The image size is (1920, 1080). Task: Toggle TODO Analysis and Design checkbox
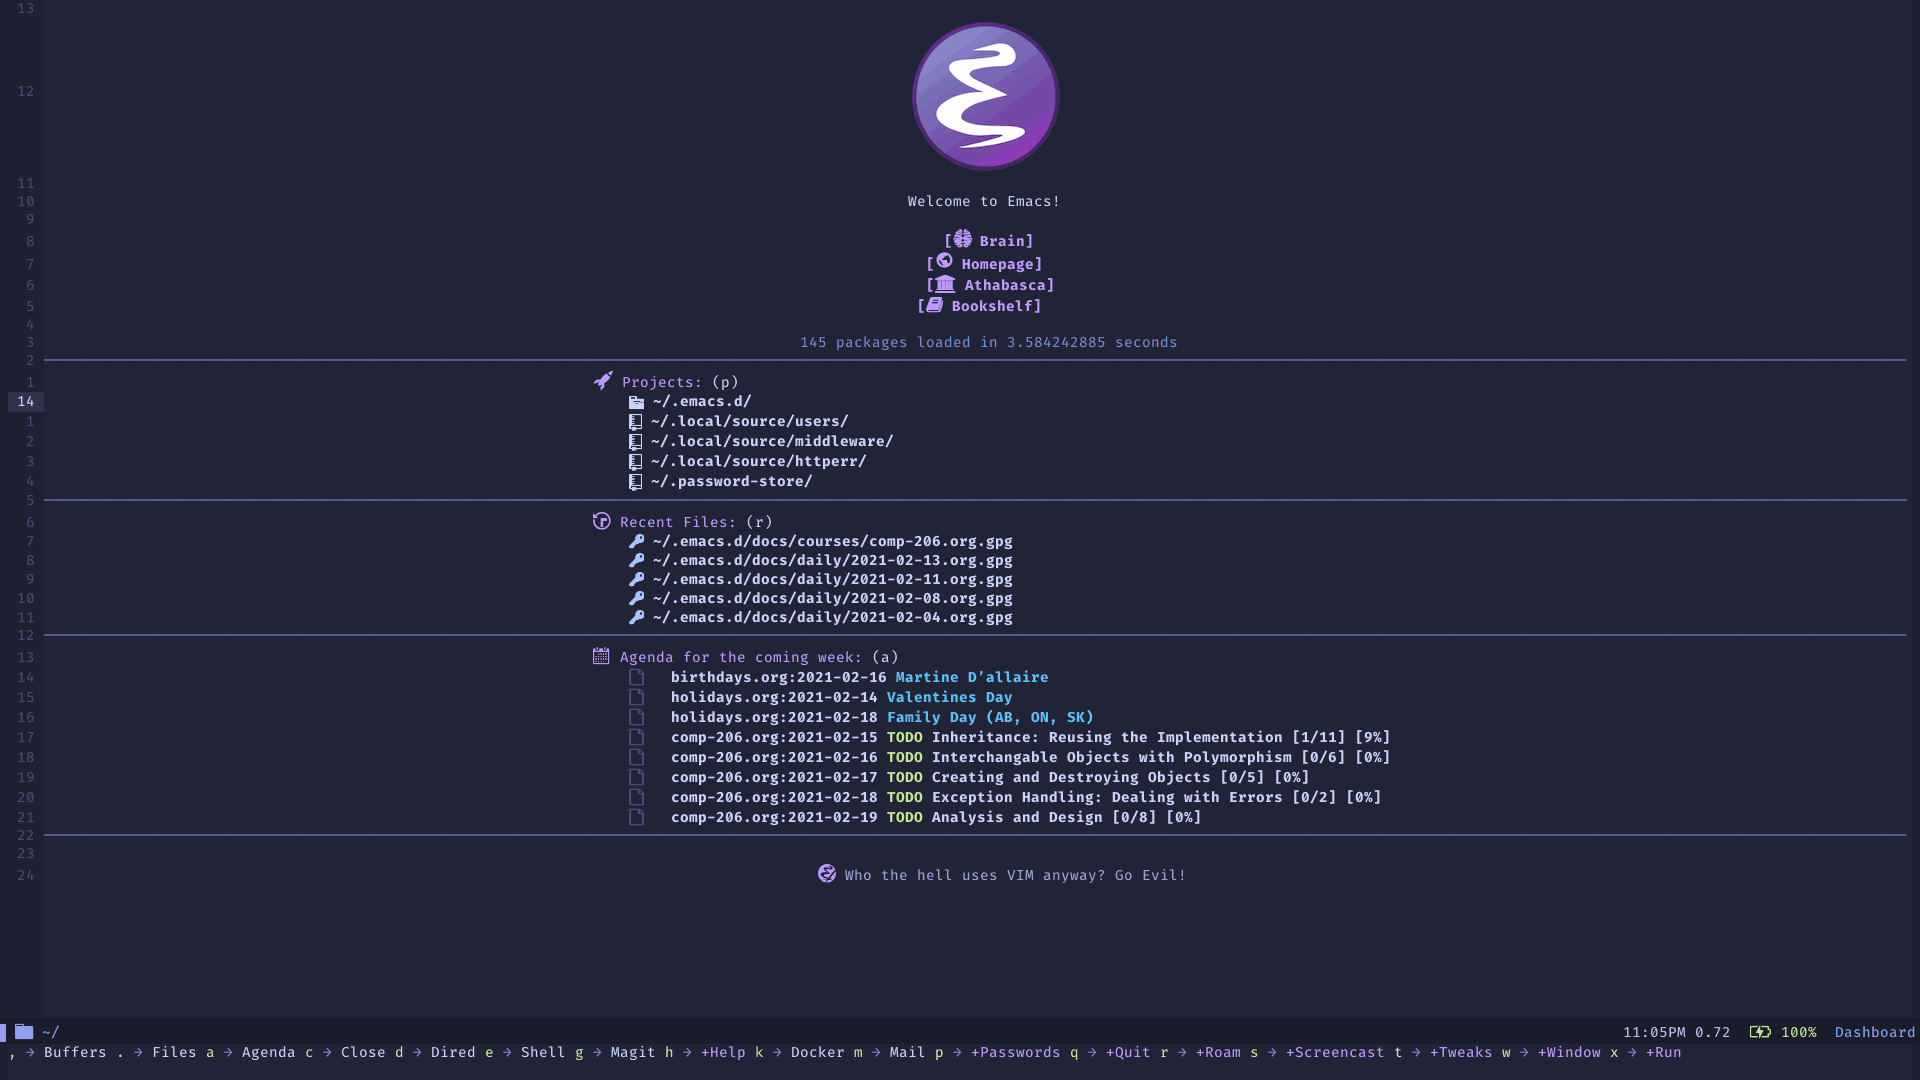pos(632,816)
